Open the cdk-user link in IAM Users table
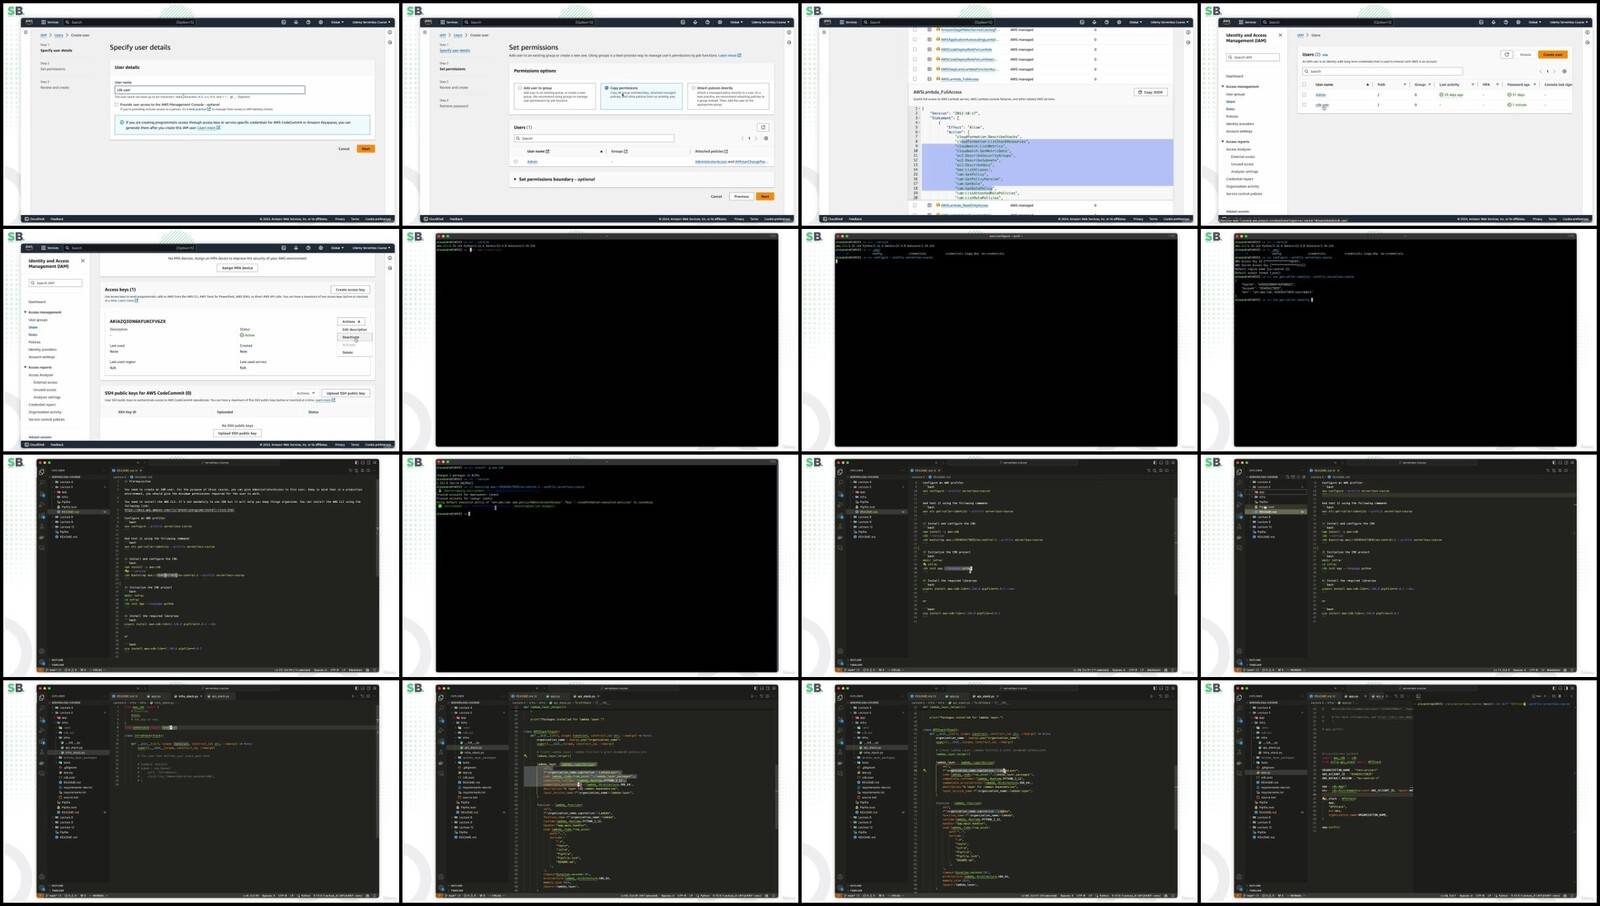The image size is (1600, 906). [1322, 105]
